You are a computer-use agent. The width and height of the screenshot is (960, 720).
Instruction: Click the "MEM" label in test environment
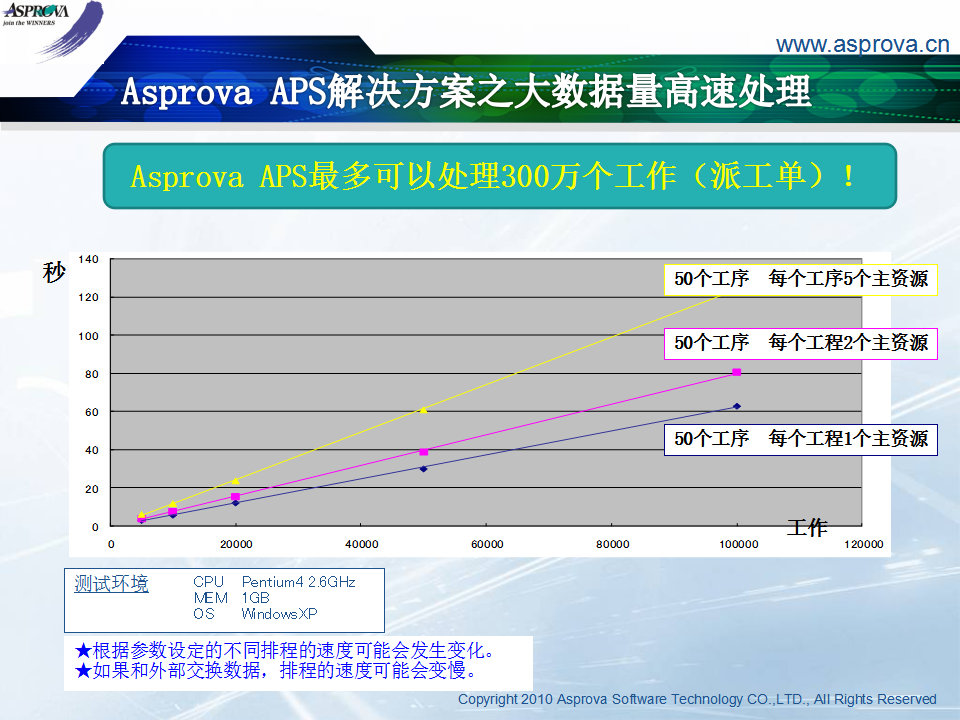pos(211,598)
